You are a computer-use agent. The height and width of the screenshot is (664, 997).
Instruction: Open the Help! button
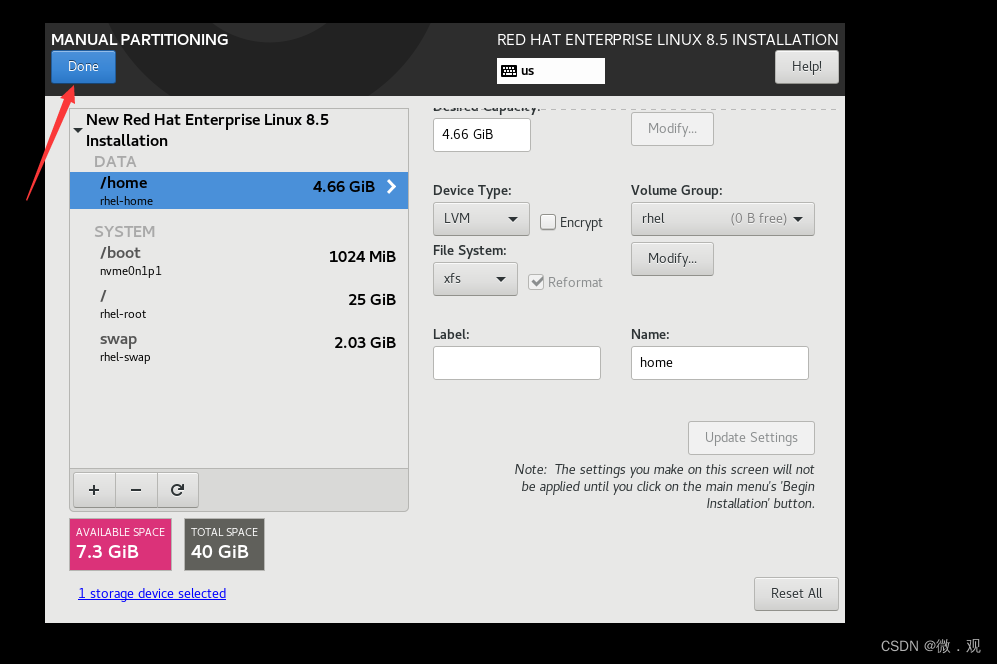(x=806, y=67)
